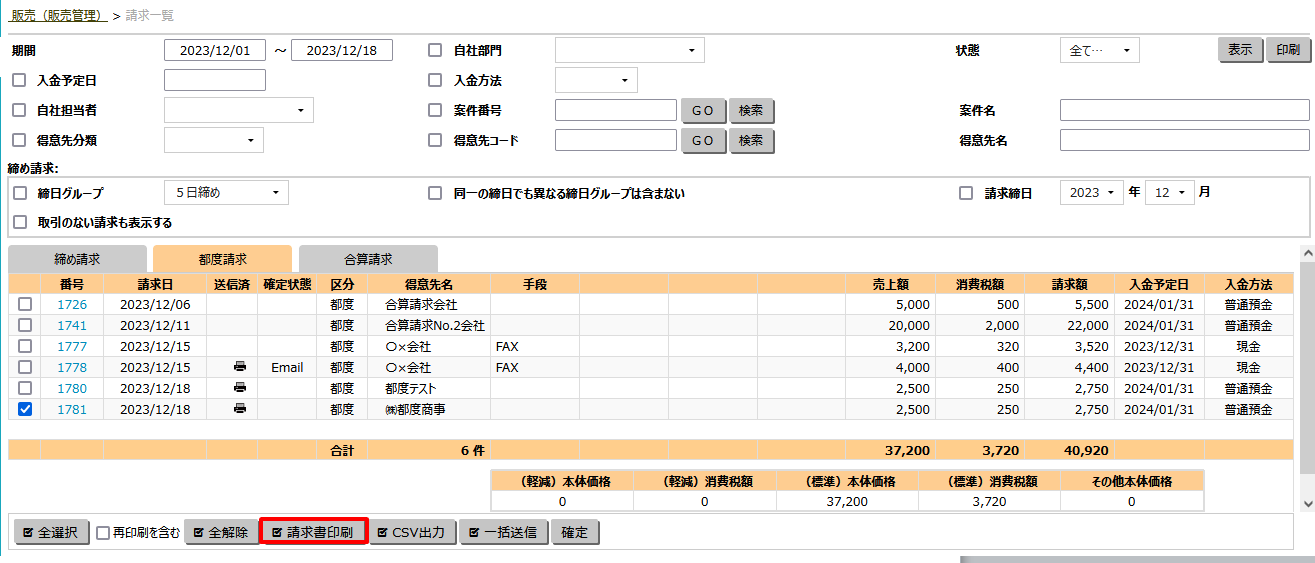Click the printer icon in row 1781
1315x563 pixels.
pyautogui.click(x=239, y=409)
